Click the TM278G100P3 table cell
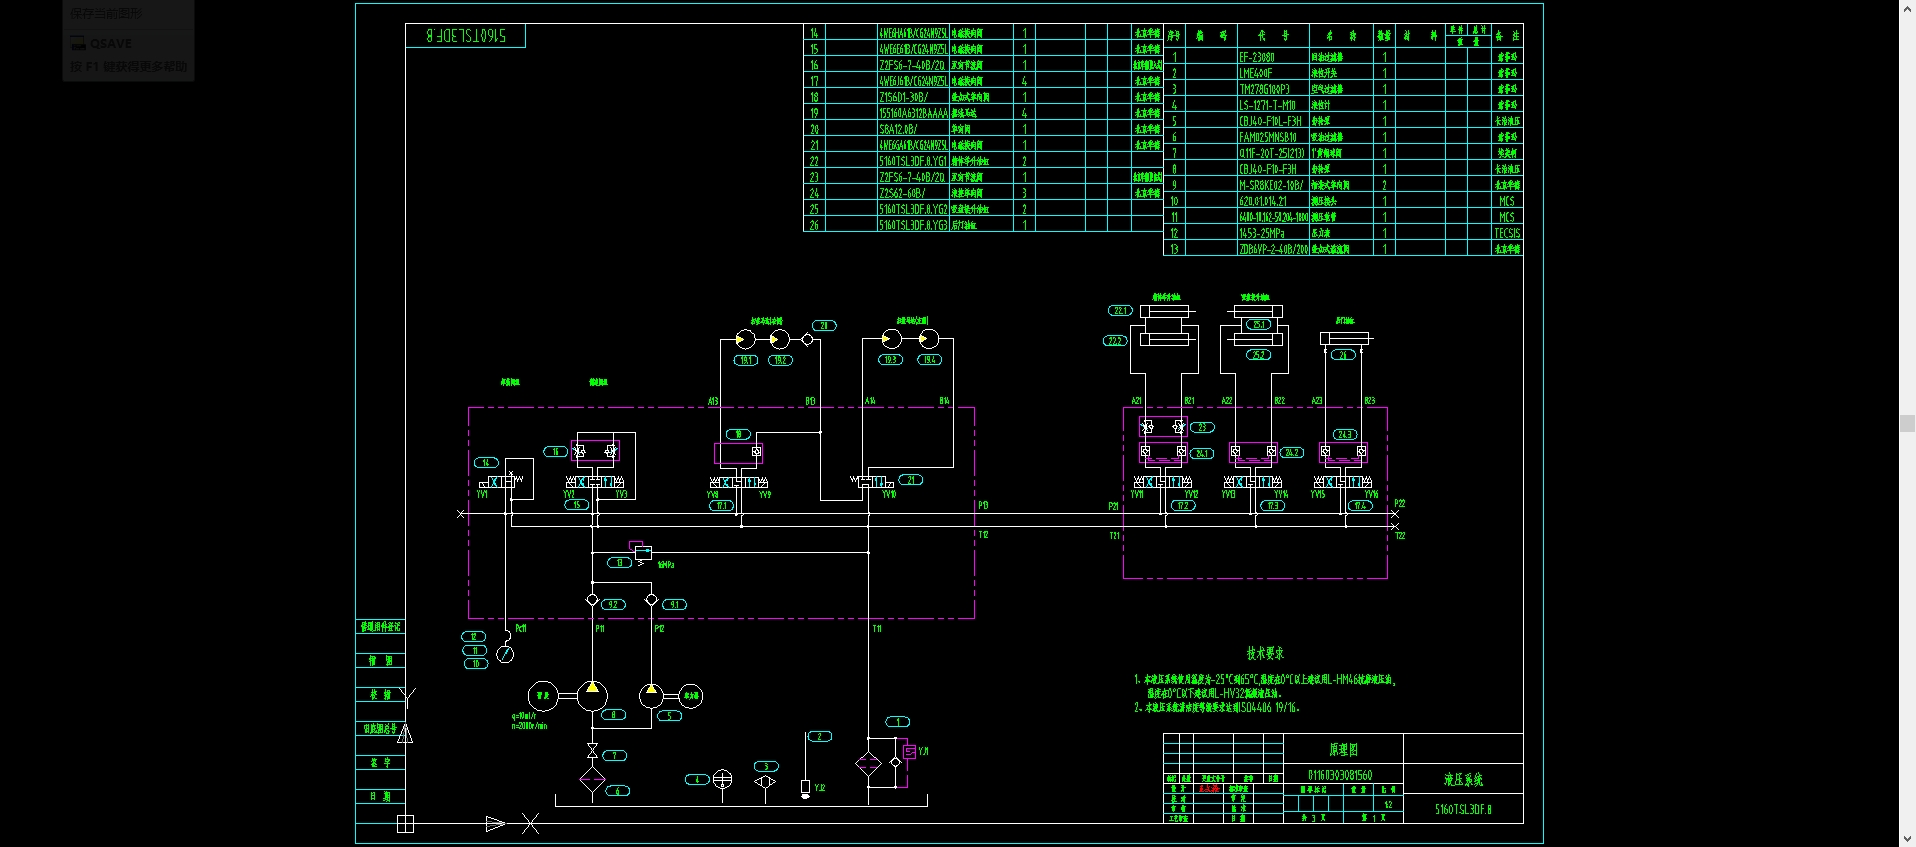 (1273, 89)
